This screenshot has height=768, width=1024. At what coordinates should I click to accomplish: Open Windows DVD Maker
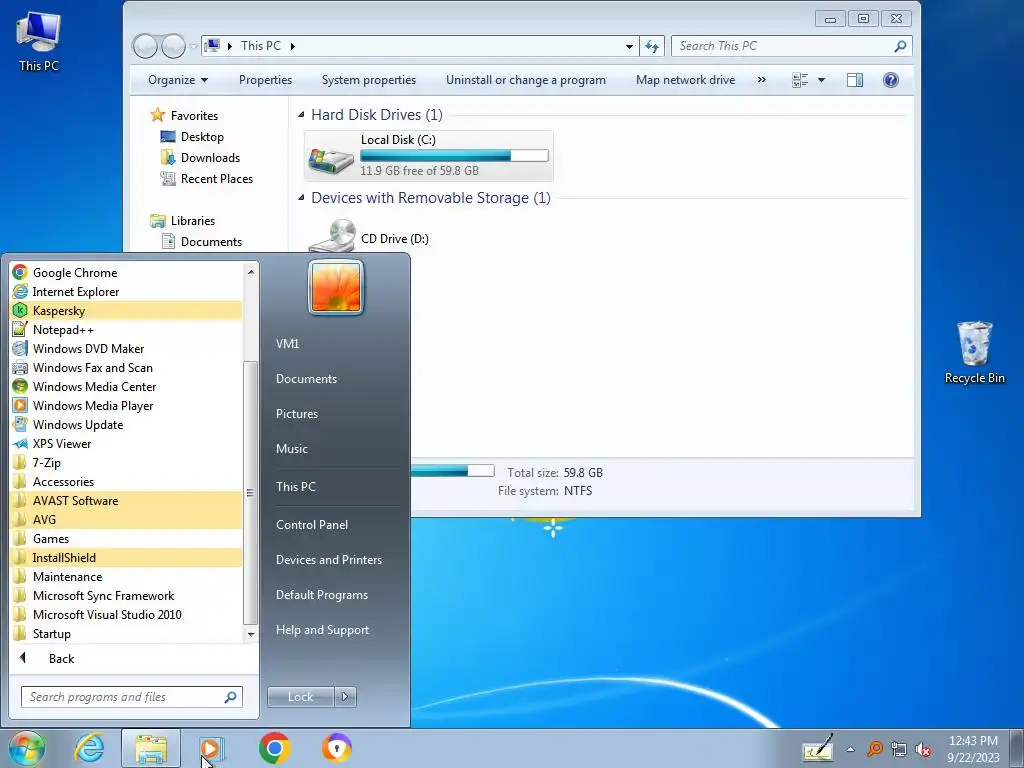point(127,348)
